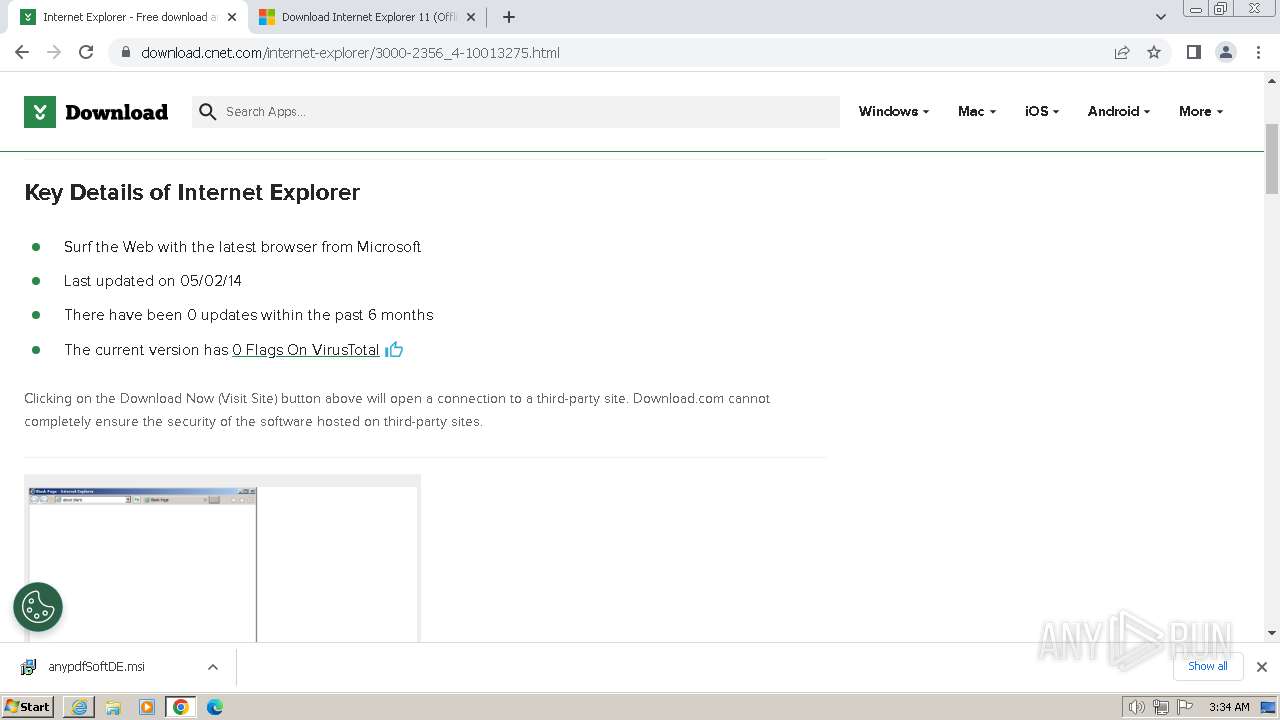
Task: Click the Key Details of Internet Explorer heading
Action: [x=192, y=192]
